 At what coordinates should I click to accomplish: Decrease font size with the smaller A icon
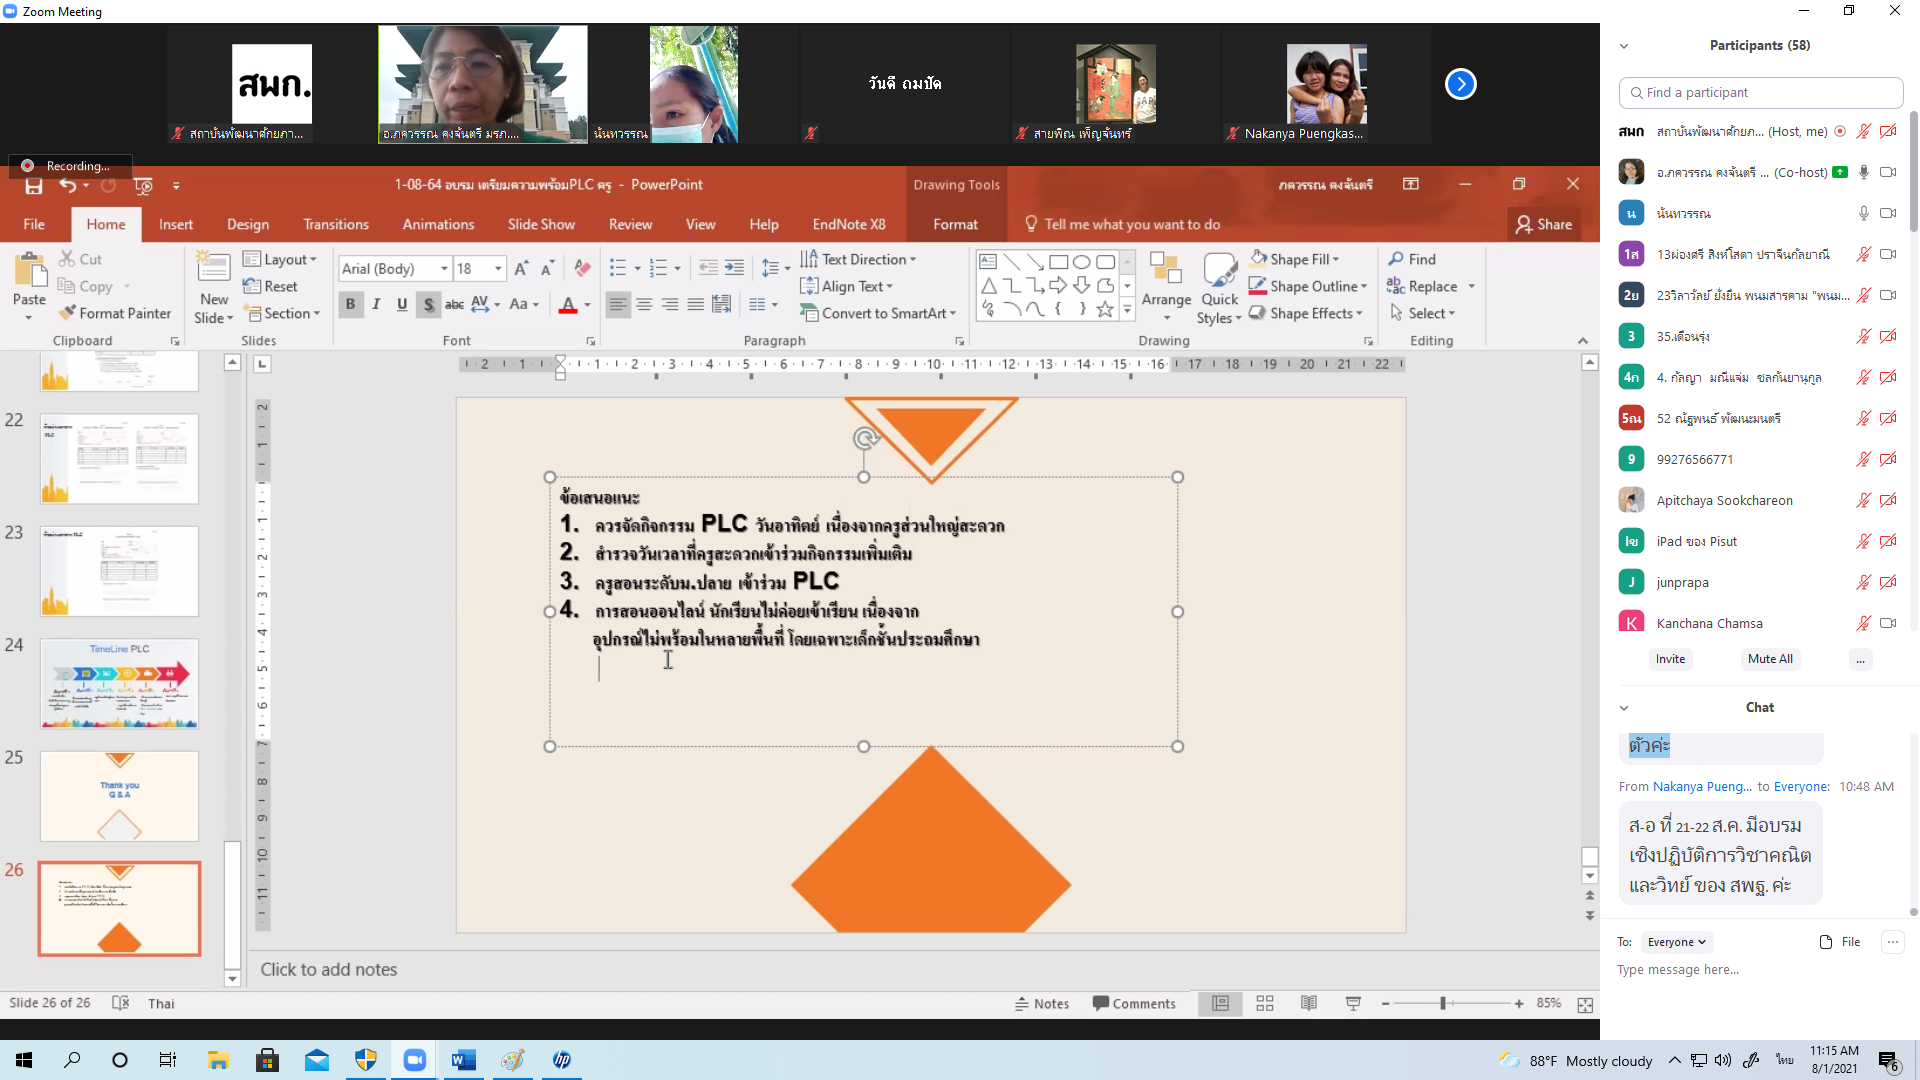point(547,268)
